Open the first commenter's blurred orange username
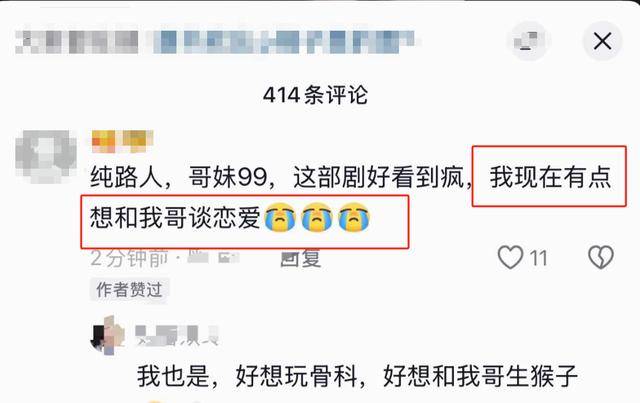Screen dimensions: 640x403 [x=122, y=141]
